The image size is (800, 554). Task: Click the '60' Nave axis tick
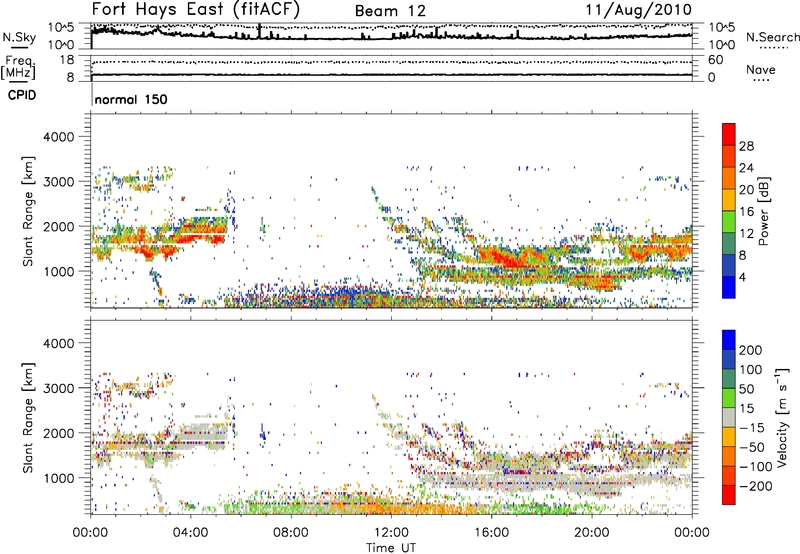click(x=715, y=60)
